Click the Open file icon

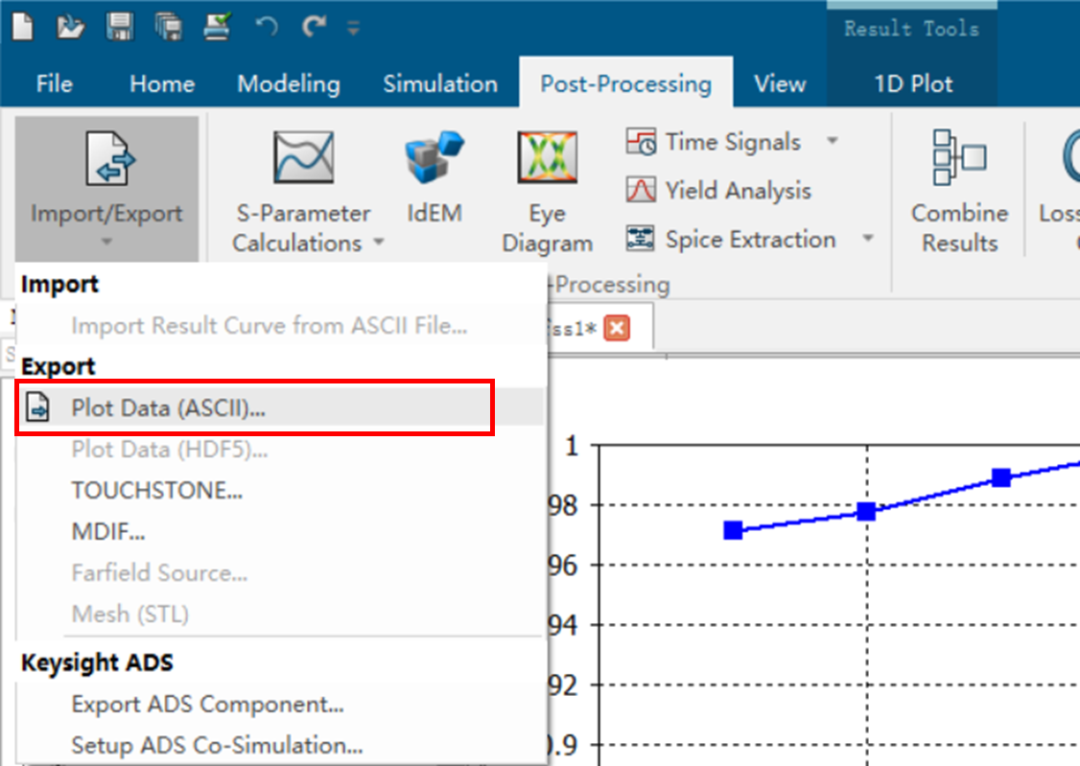pyautogui.click(x=70, y=28)
